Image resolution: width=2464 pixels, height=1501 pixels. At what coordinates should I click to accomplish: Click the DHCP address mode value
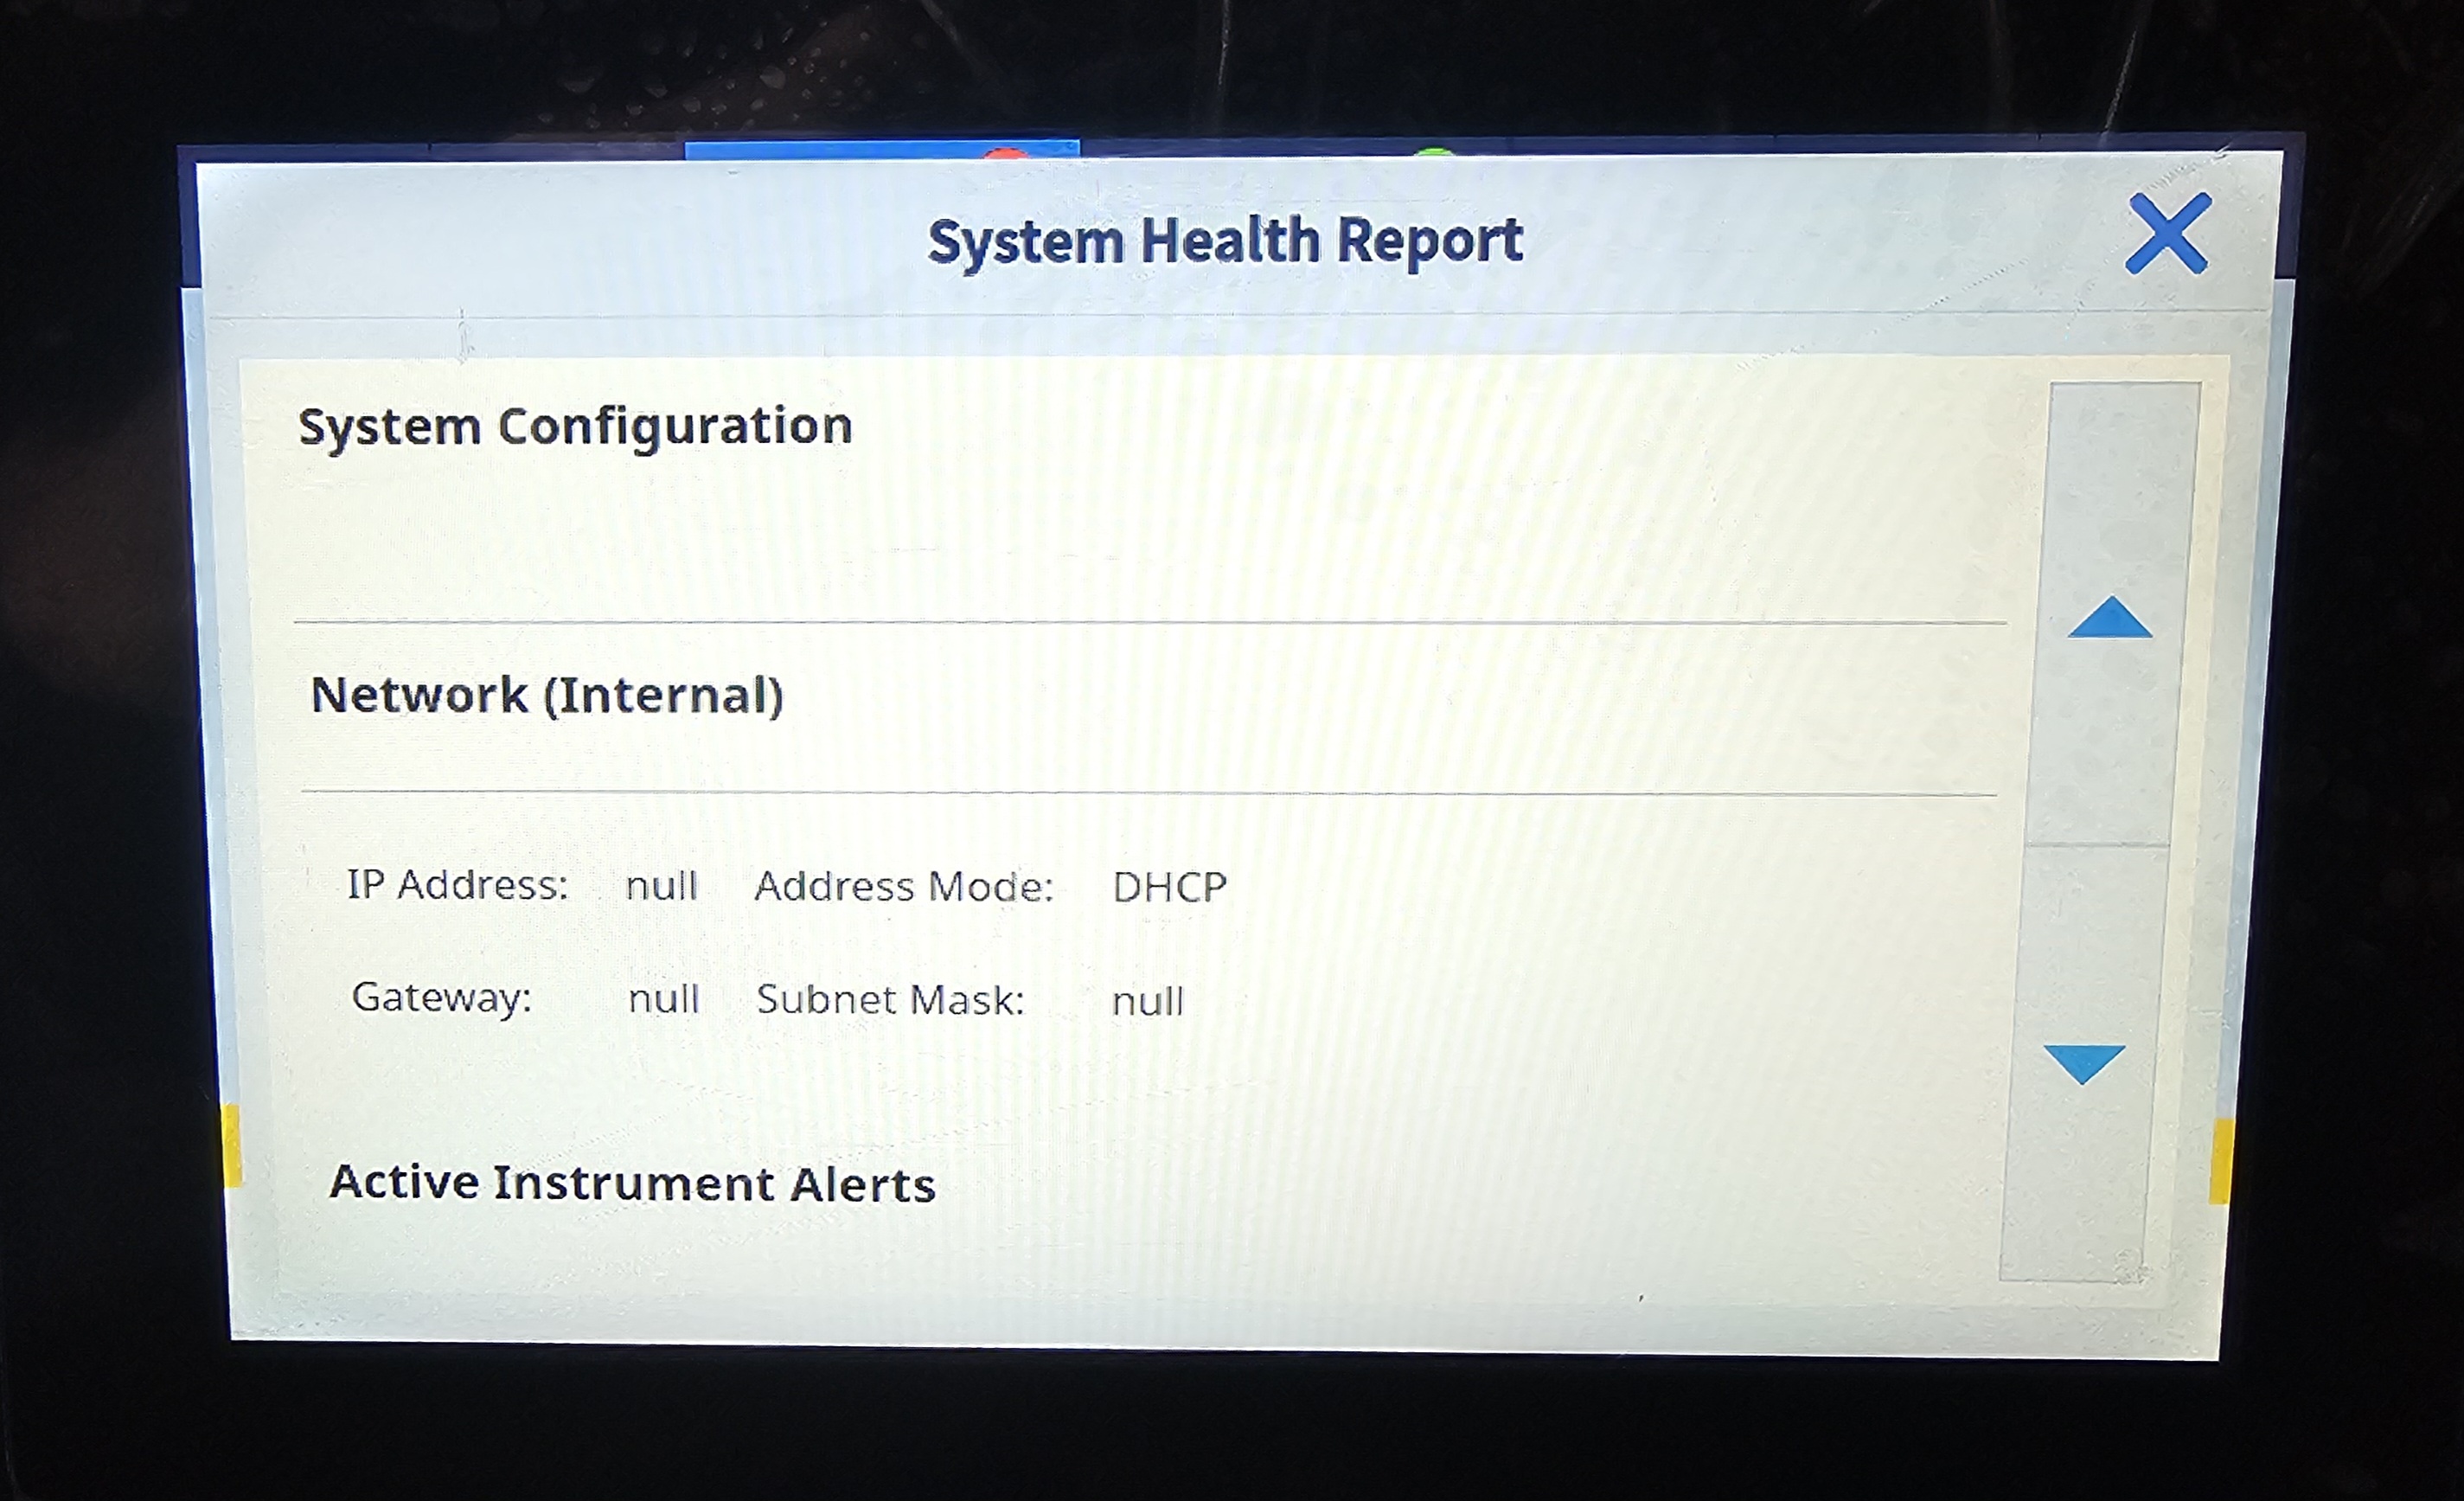coord(1169,887)
